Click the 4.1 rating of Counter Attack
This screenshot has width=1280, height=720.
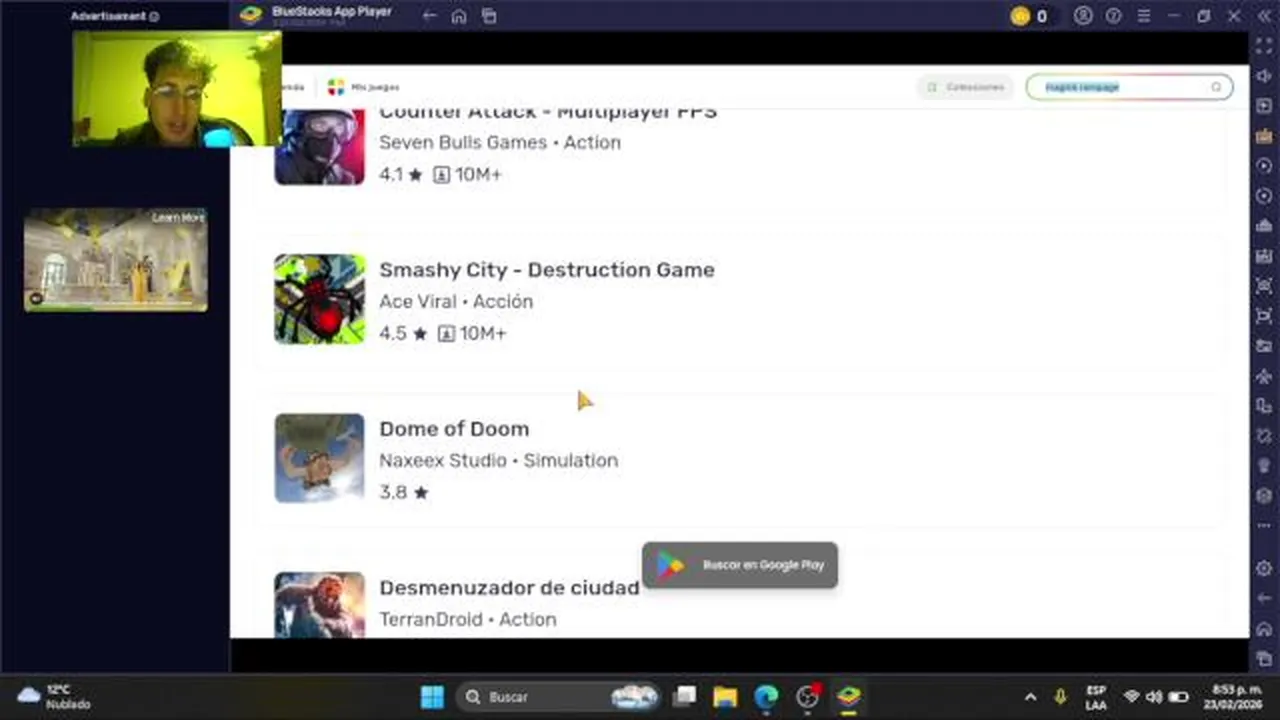[401, 174]
